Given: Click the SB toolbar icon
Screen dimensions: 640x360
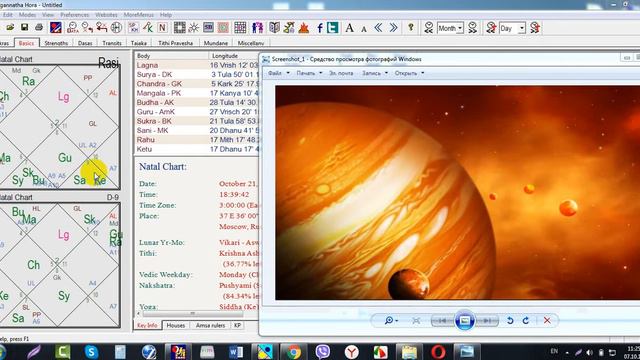Looking at the screenshot, I should [x=208, y=28].
